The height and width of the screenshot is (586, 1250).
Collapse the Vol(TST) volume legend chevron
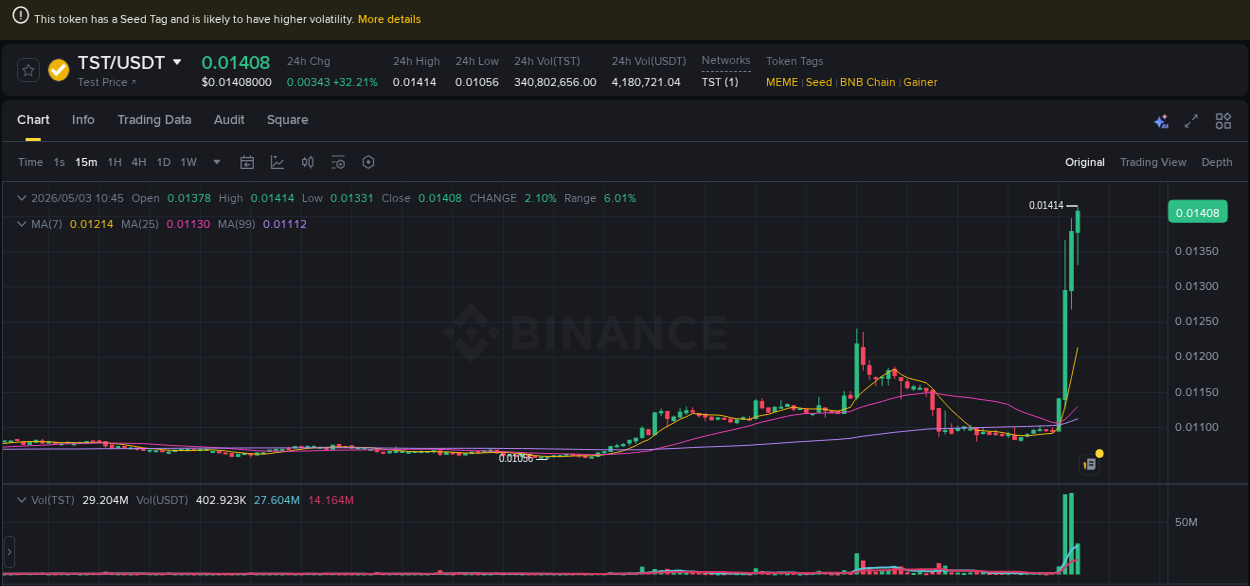(22, 500)
